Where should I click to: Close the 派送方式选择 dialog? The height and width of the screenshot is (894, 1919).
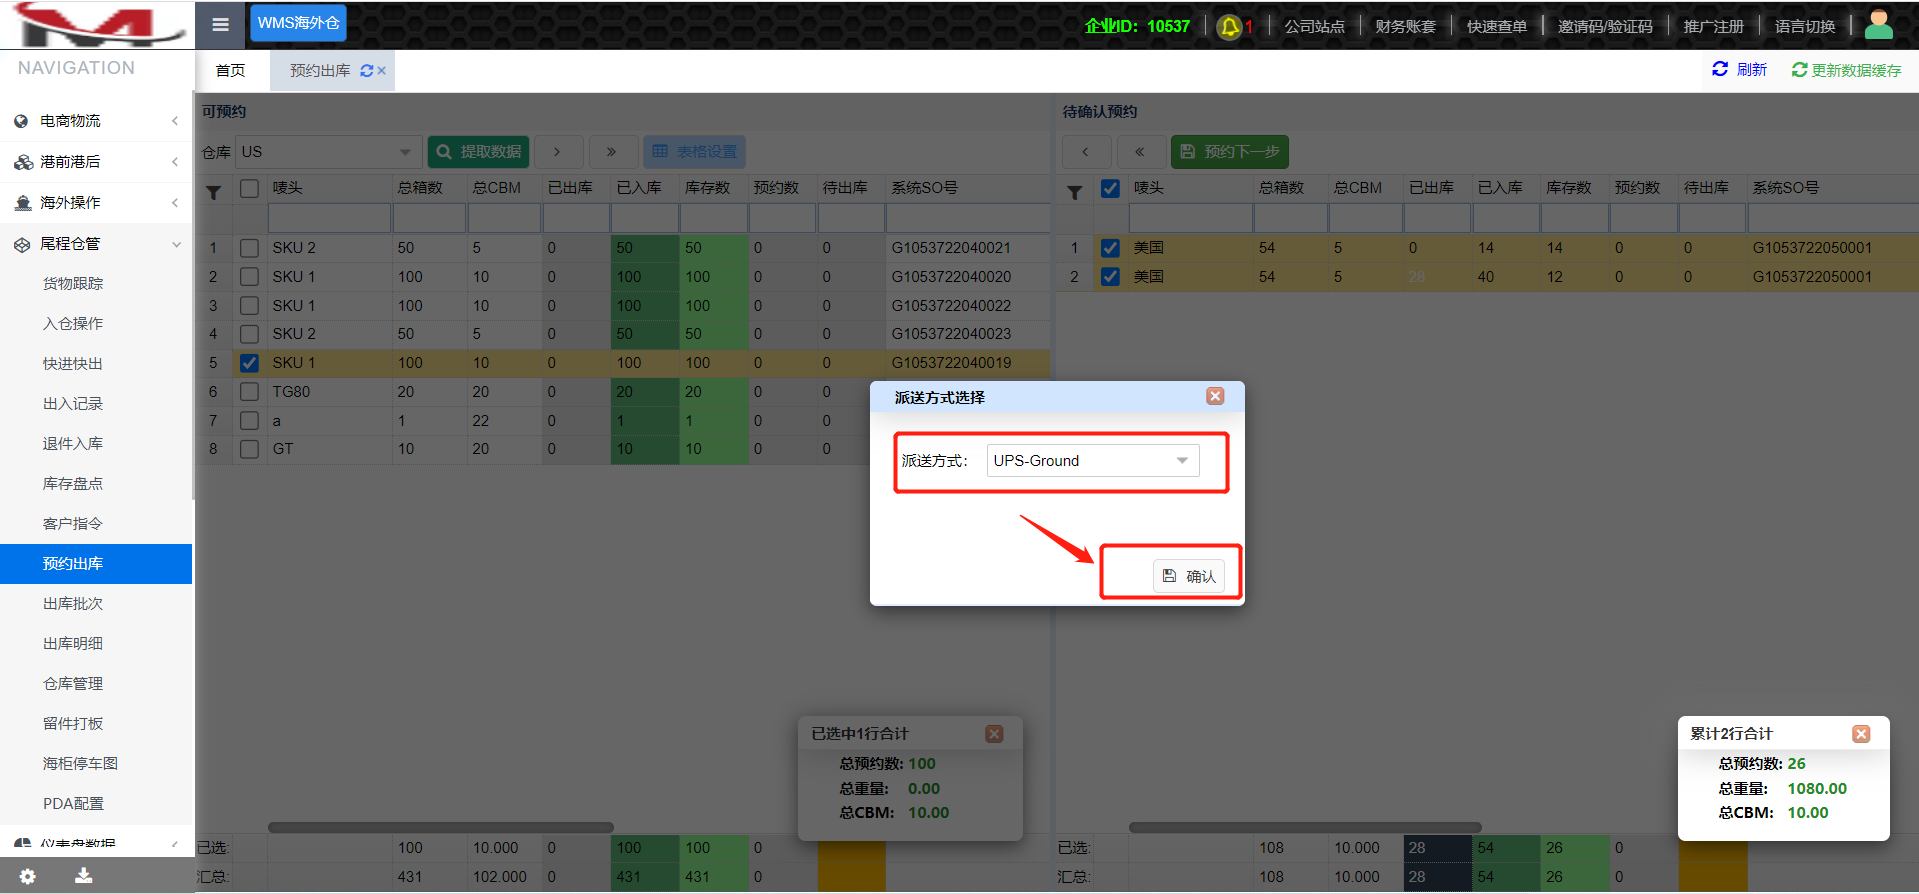pyautogui.click(x=1215, y=396)
